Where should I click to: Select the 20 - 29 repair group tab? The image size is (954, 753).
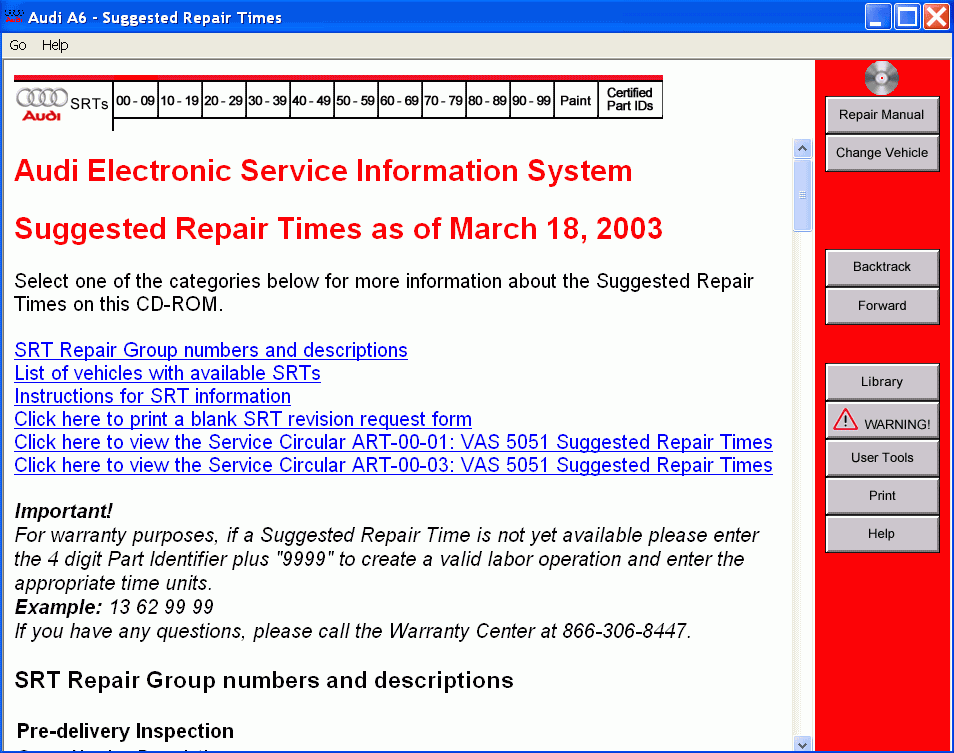pos(223,100)
